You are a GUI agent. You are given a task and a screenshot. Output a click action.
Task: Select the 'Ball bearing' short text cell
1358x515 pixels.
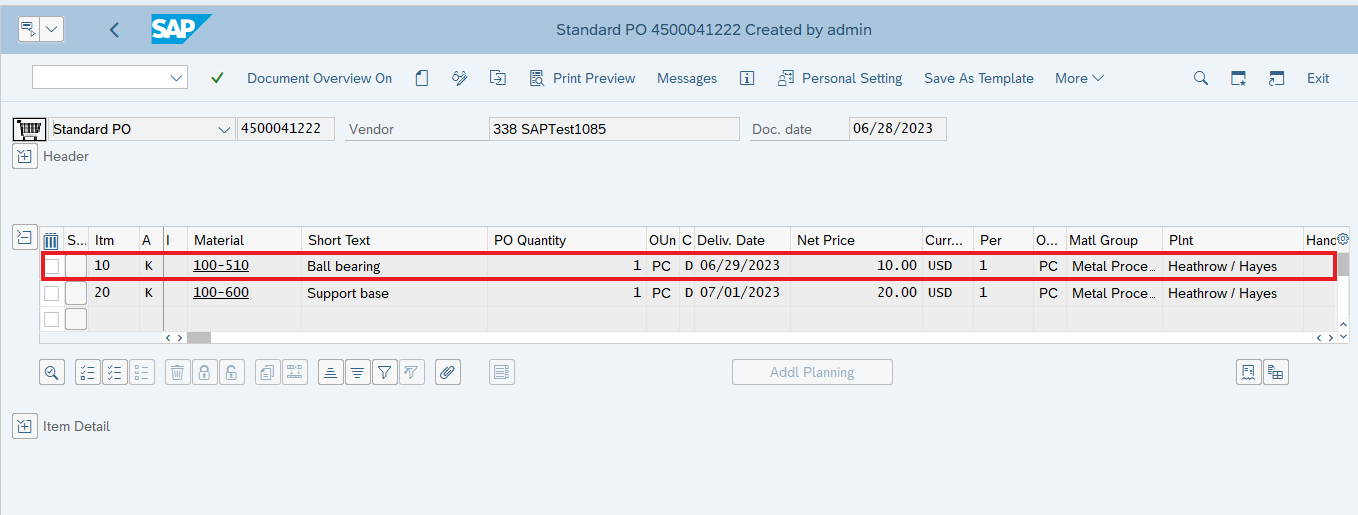[394, 266]
